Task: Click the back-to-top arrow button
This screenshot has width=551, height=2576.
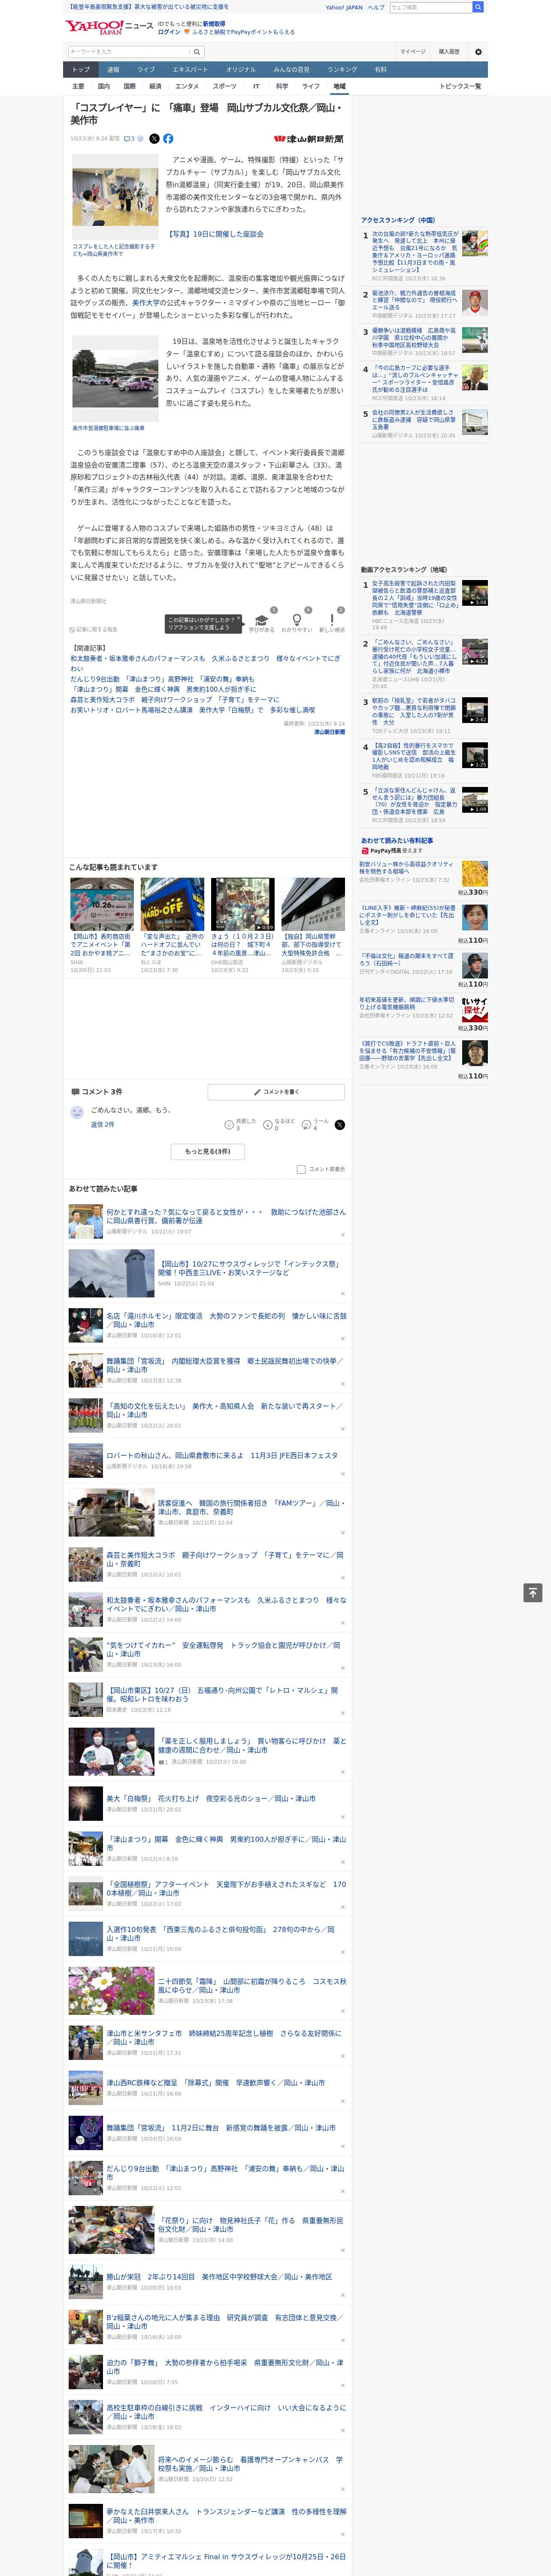Action: [x=533, y=1593]
